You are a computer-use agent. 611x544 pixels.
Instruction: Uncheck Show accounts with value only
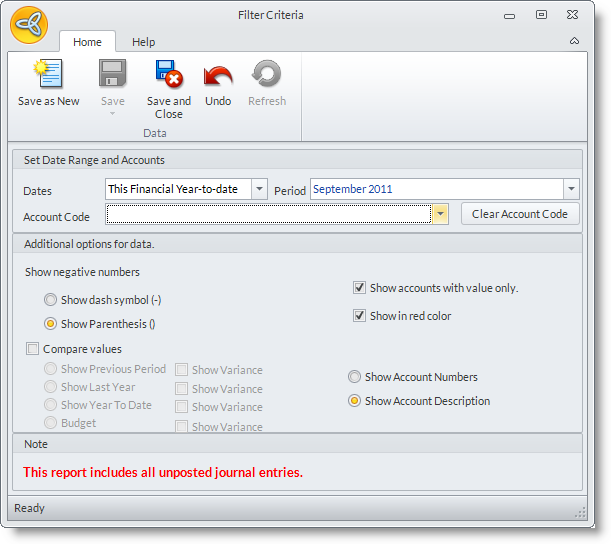click(x=359, y=288)
